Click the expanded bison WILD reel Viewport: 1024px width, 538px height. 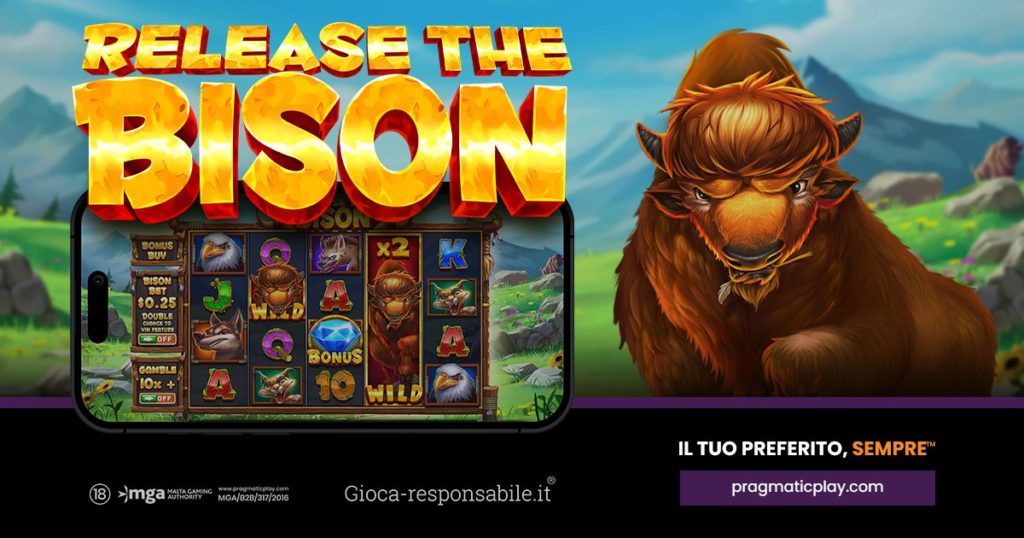pos(393,319)
